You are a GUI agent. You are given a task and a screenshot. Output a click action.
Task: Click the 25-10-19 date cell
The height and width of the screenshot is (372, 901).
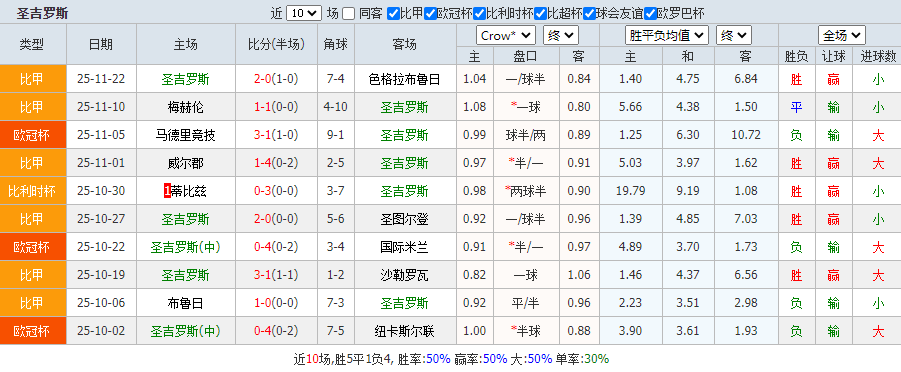coord(101,275)
